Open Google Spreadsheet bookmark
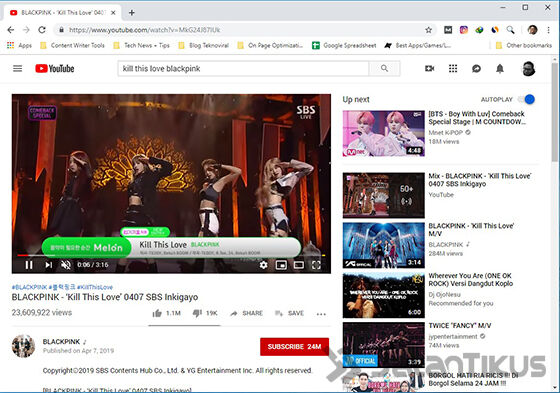 click(344, 45)
